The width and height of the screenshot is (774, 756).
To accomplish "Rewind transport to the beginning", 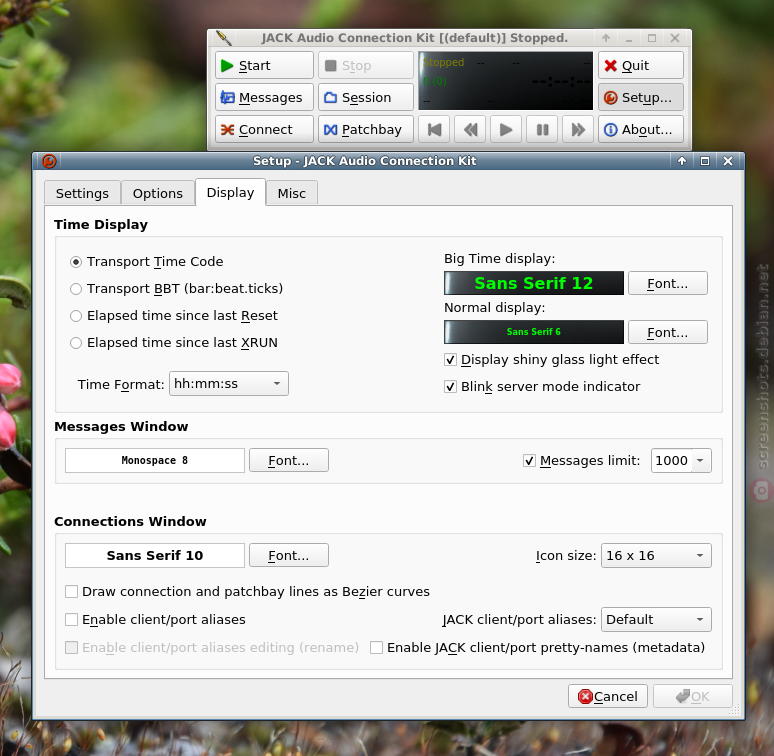I will coord(434,129).
